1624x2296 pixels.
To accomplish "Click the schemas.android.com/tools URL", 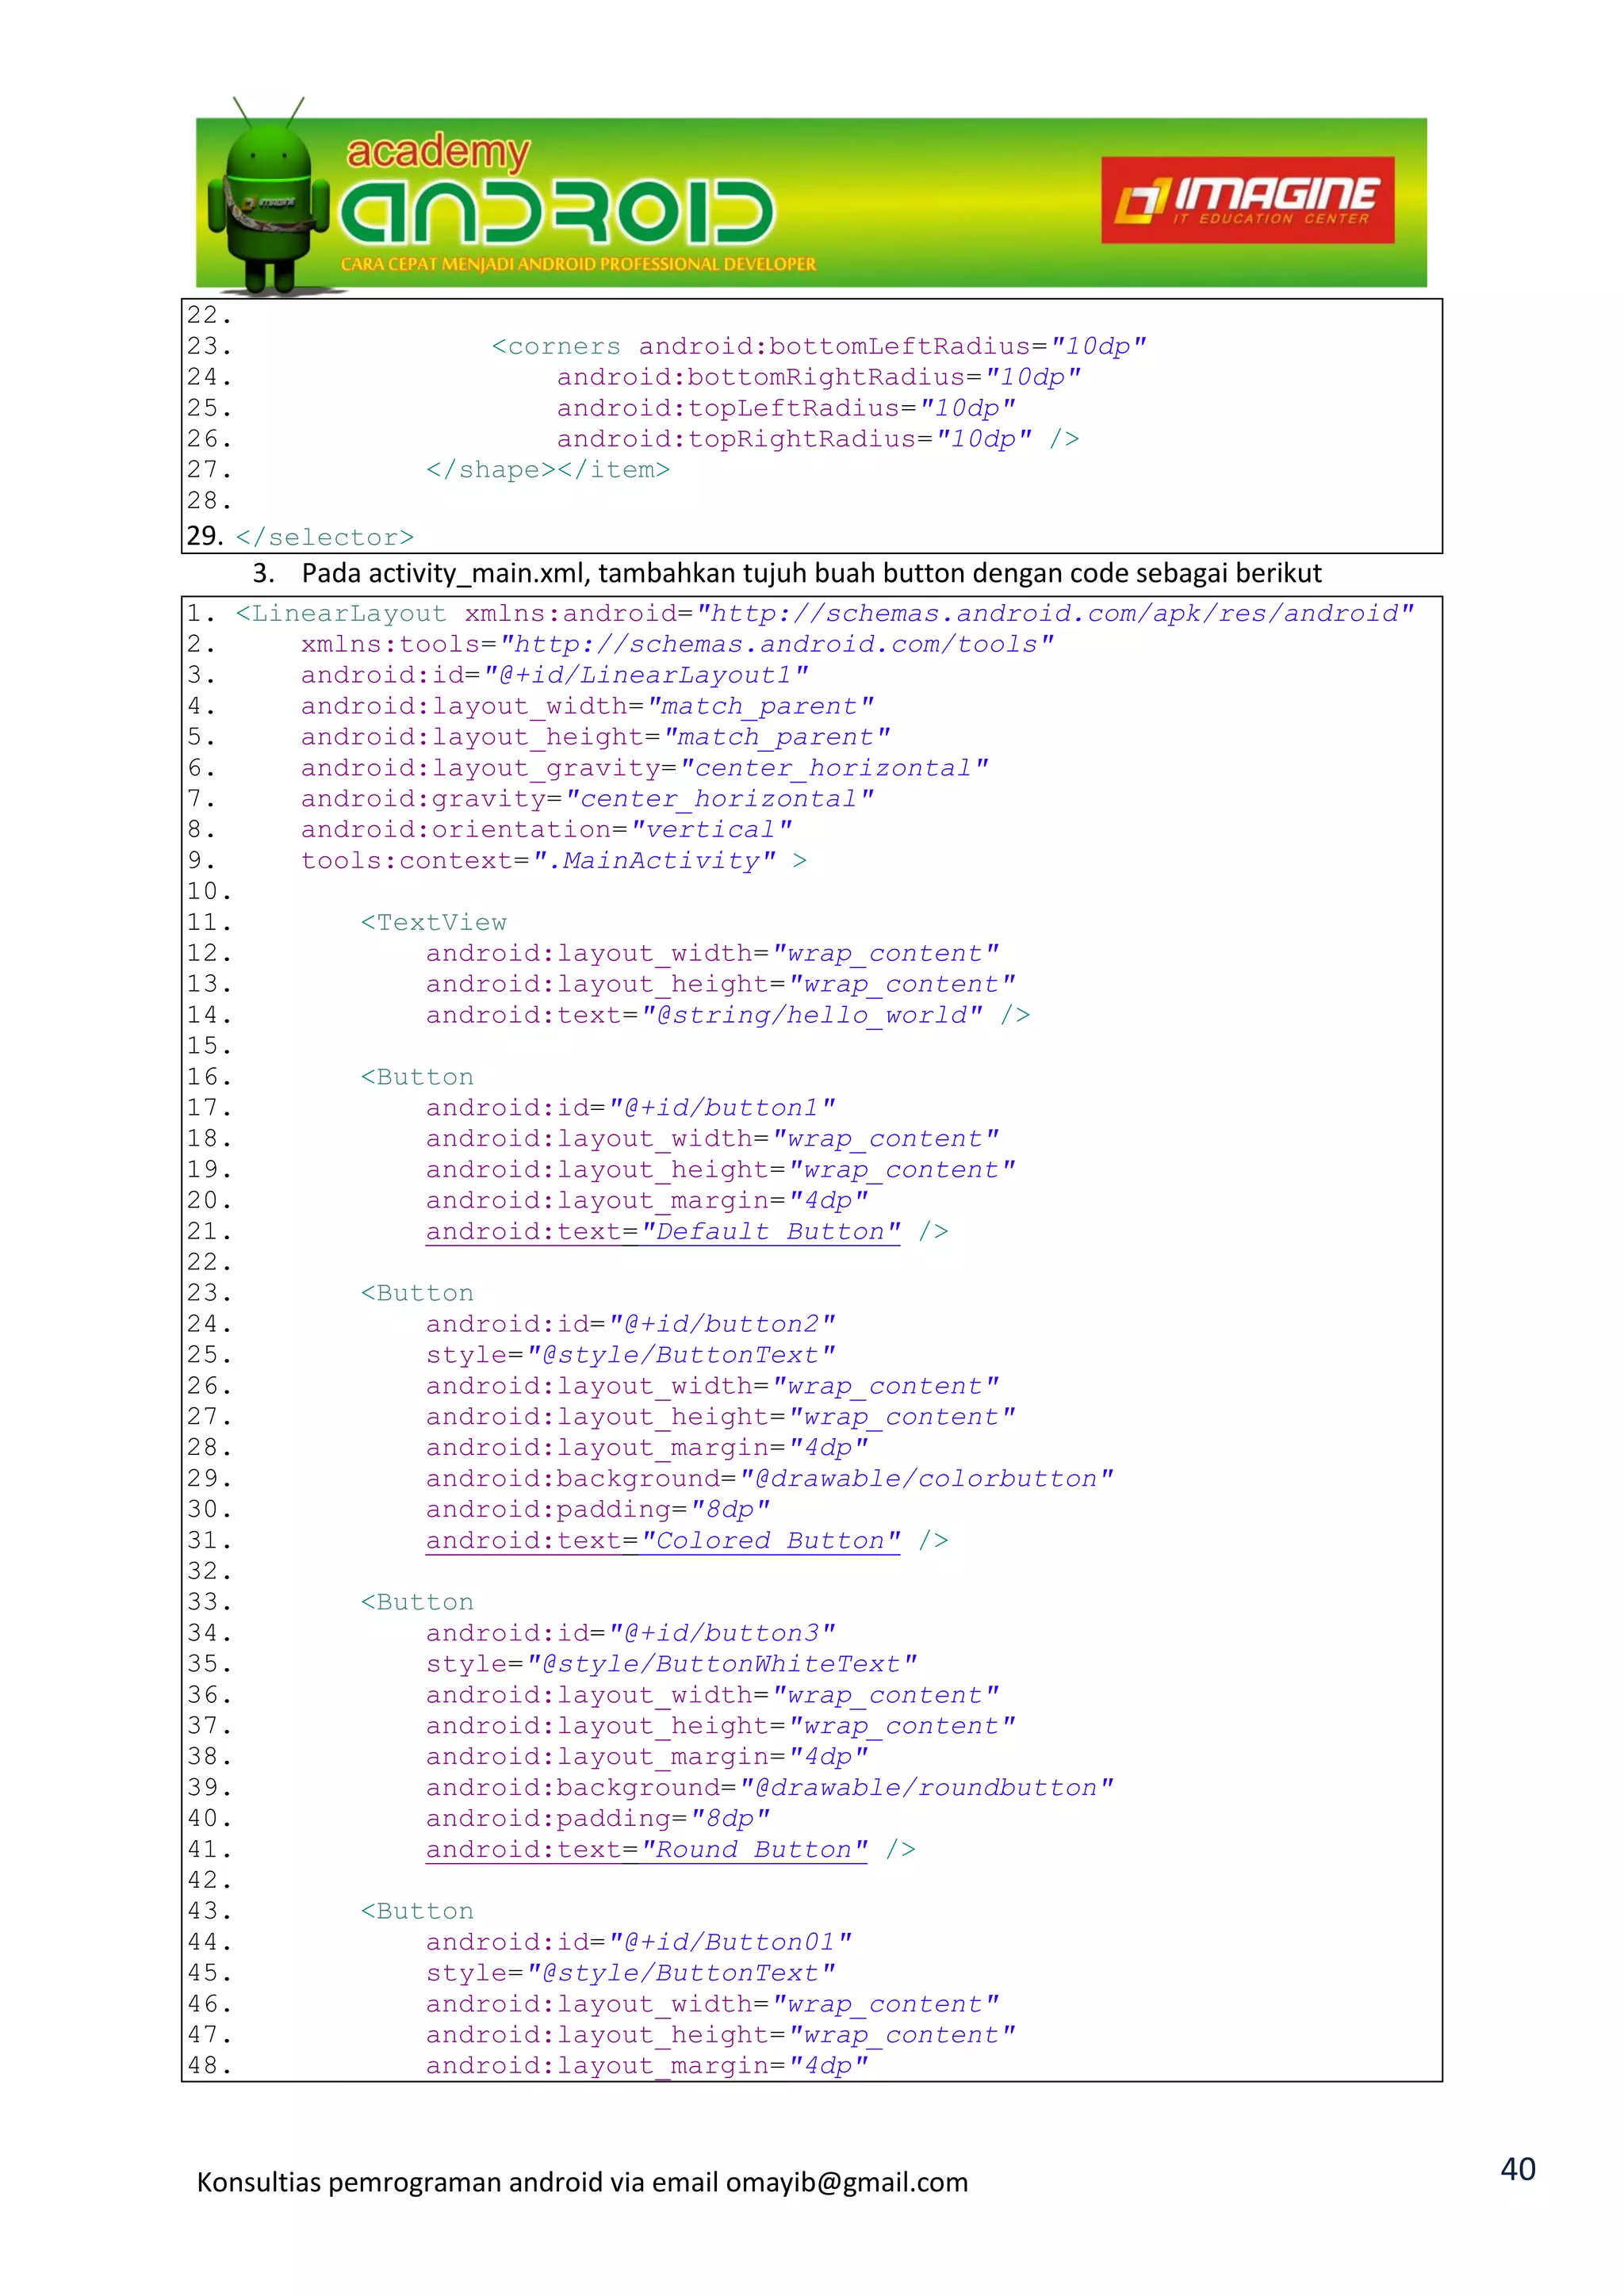I will 776,644.
